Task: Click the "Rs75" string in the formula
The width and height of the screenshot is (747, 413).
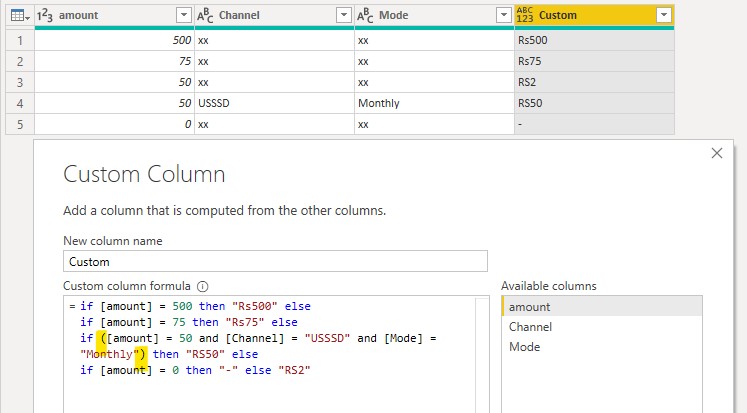Action: point(245,322)
